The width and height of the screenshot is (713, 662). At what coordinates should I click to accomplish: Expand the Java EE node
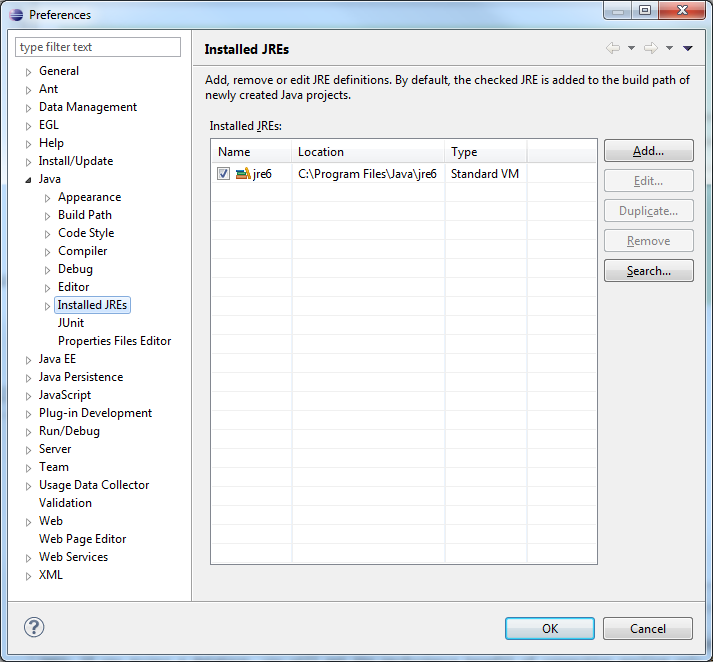coord(28,360)
